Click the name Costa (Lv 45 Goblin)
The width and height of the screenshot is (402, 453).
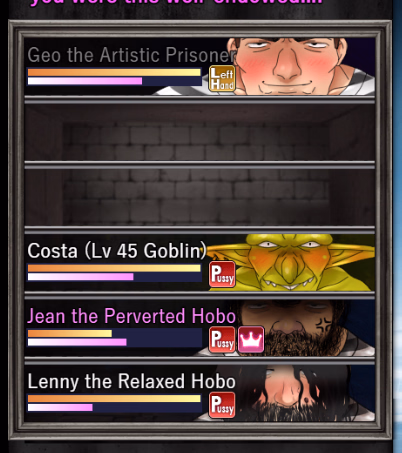click(x=117, y=251)
